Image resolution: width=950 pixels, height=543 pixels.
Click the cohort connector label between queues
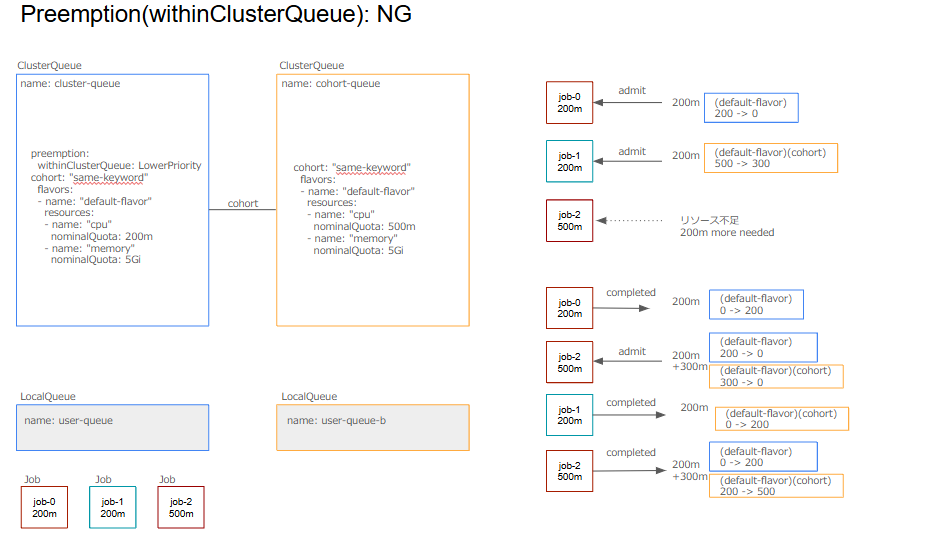coord(243,203)
